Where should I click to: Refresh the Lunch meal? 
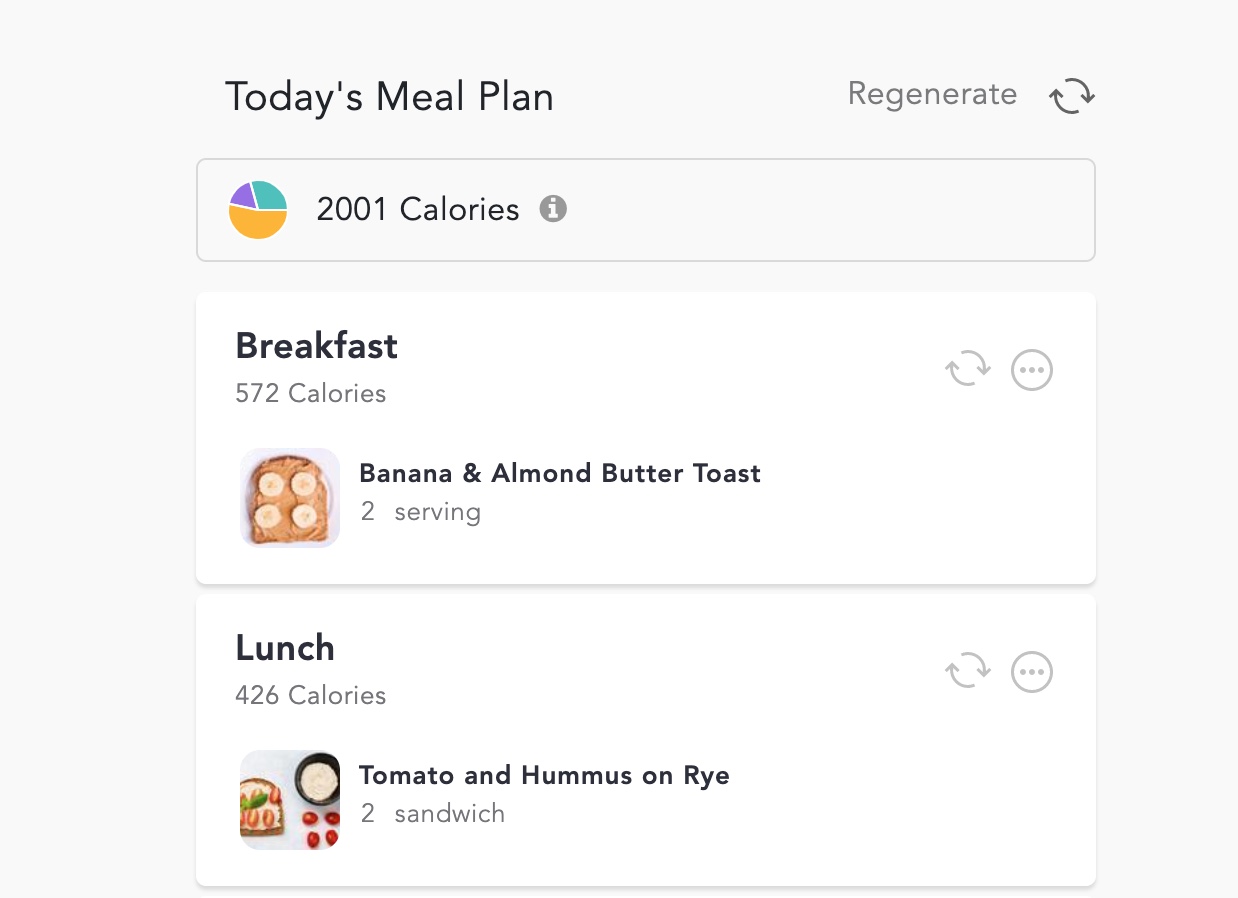pyautogui.click(x=968, y=671)
